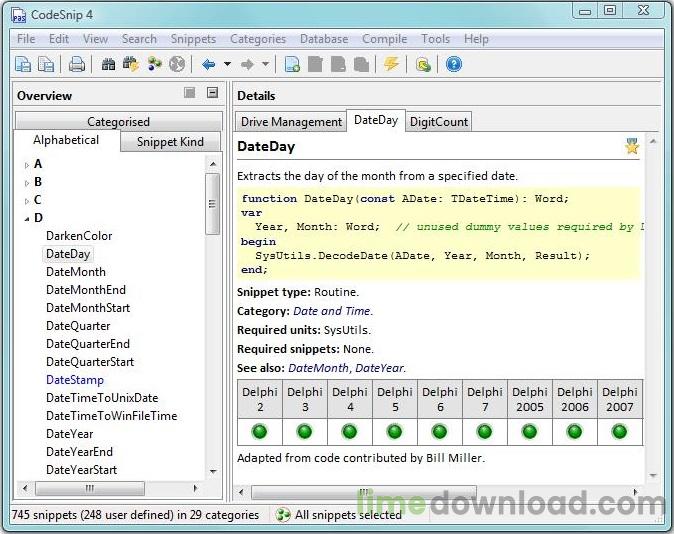
Task: Click the Delphi 2 green compile result light
Action: (260, 431)
